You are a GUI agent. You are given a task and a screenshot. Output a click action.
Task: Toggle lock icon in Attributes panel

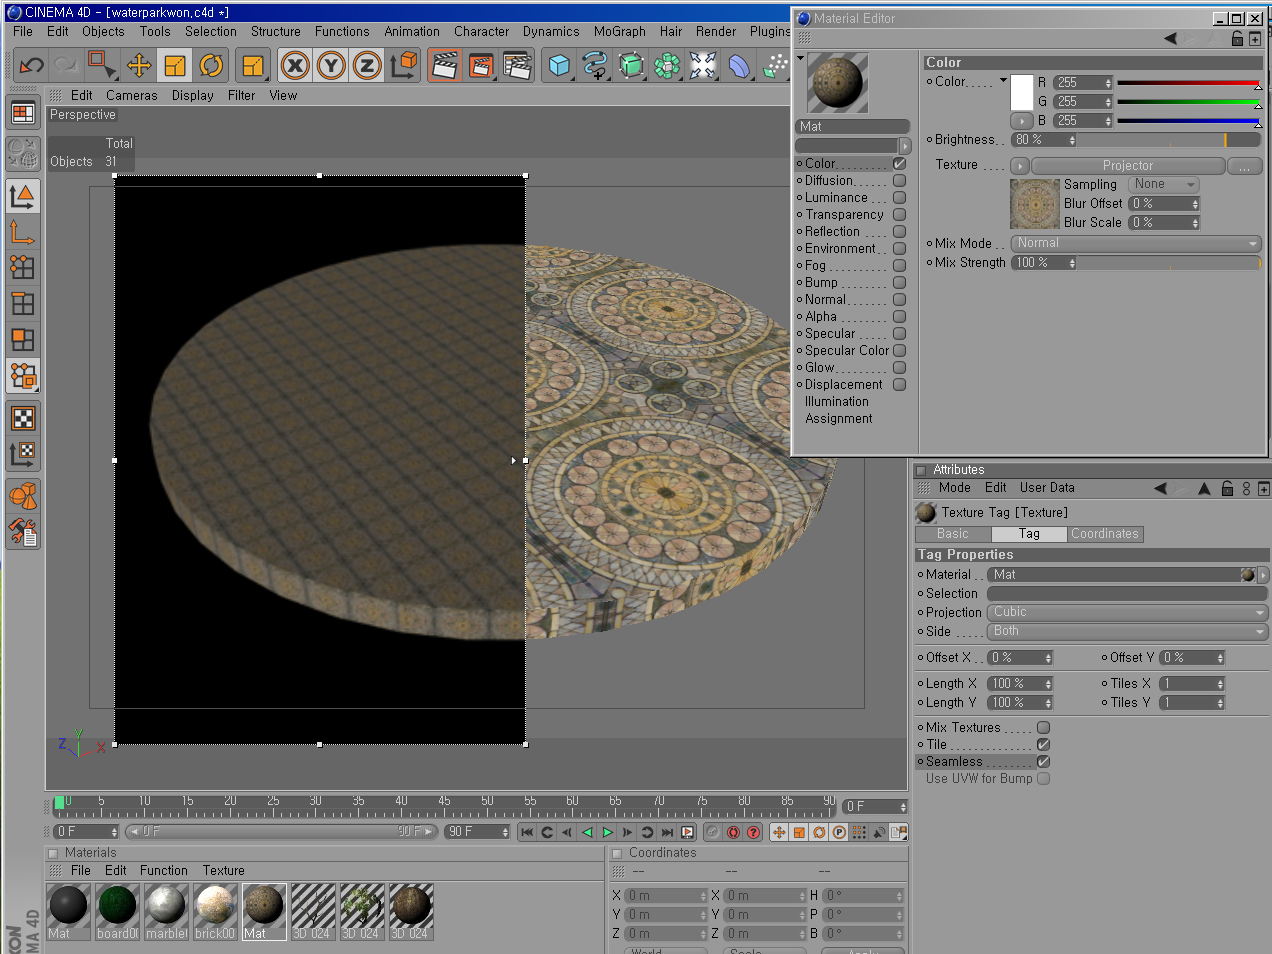pyautogui.click(x=1227, y=488)
